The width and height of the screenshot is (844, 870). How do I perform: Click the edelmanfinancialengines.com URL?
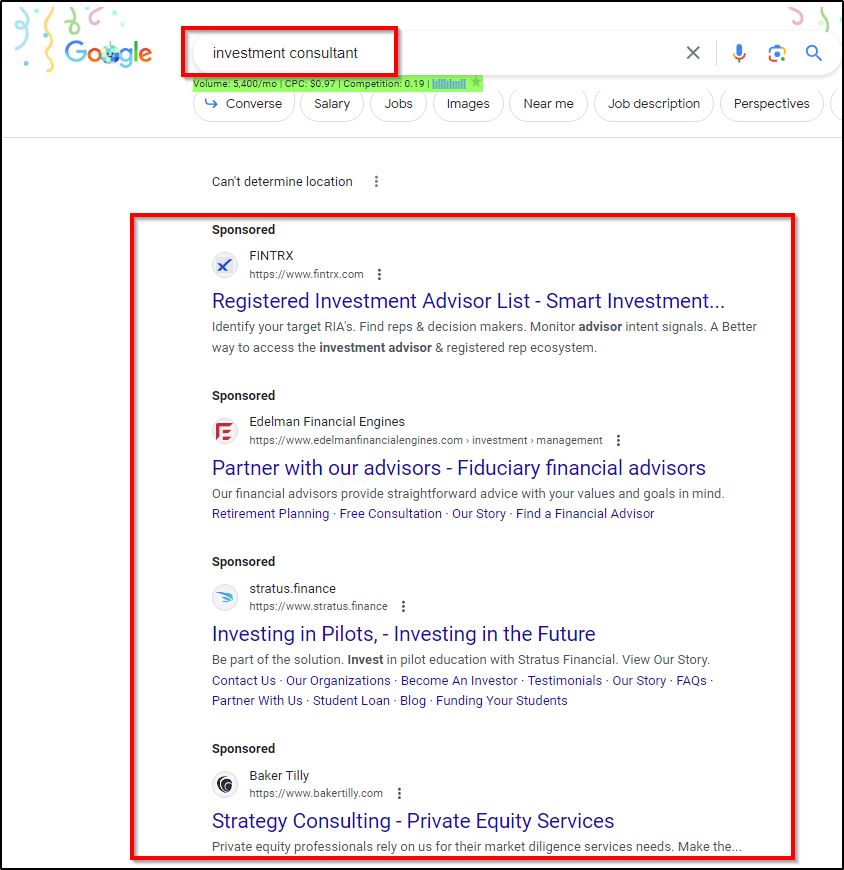coord(426,441)
